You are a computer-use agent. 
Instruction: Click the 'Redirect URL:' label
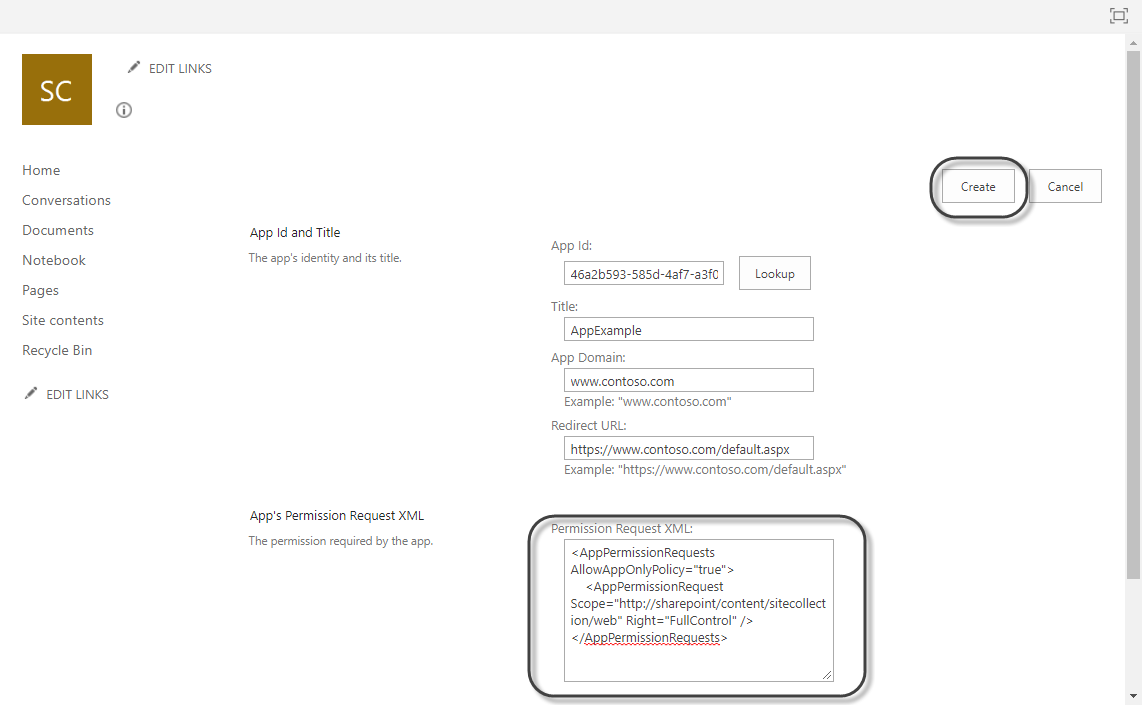pos(588,425)
